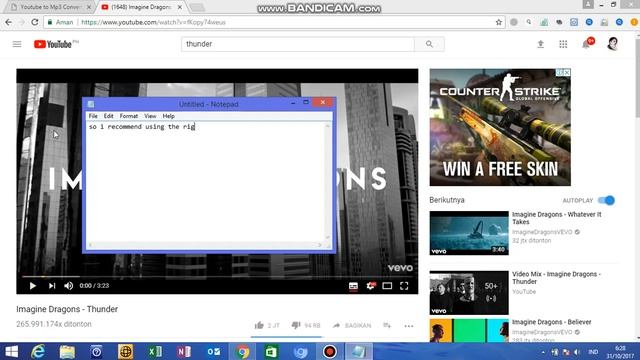Enter fullscreen on the video player
Image resolution: width=640 pixels, height=360 pixels.
pyautogui.click(x=404, y=286)
